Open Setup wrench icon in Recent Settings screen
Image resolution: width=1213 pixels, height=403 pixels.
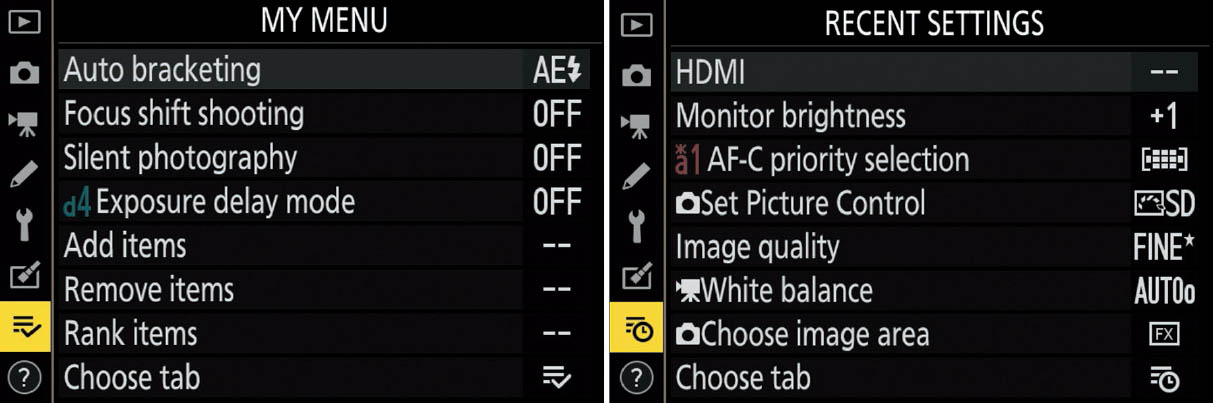[x=636, y=226]
